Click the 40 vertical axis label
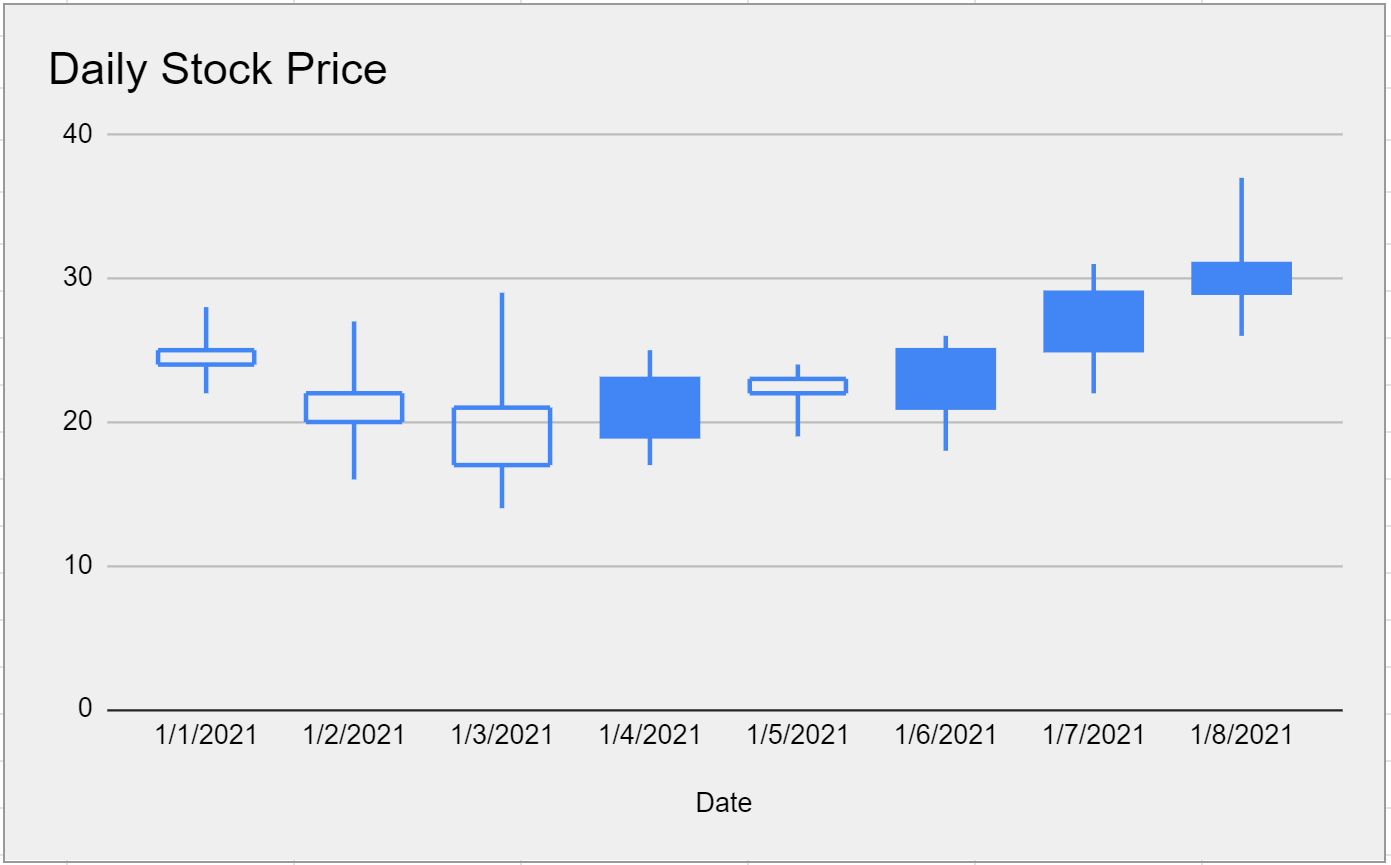The width and height of the screenshot is (1391, 865). point(78,134)
